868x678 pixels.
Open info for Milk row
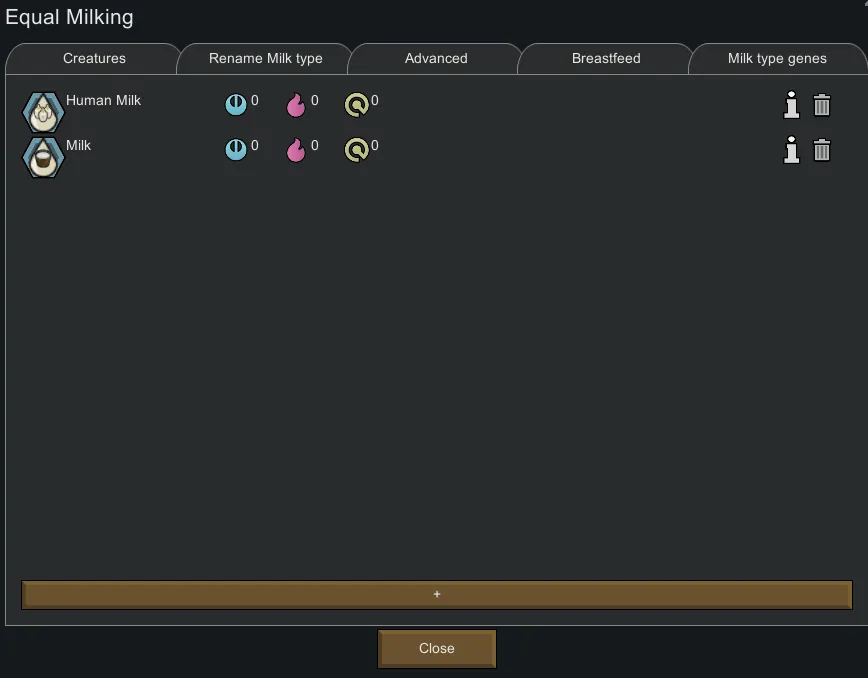(x=792, y=150)
